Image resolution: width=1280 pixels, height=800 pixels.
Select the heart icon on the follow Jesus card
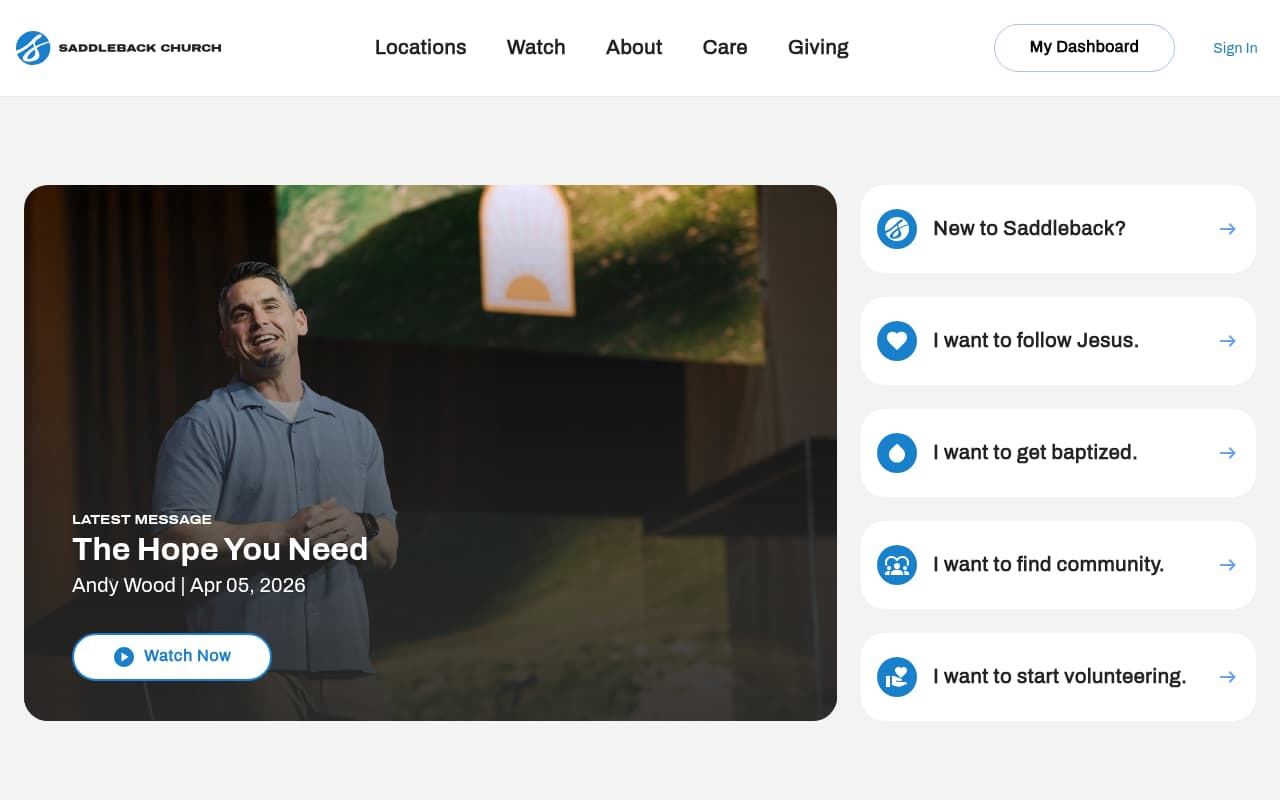(x=897, y=341)
